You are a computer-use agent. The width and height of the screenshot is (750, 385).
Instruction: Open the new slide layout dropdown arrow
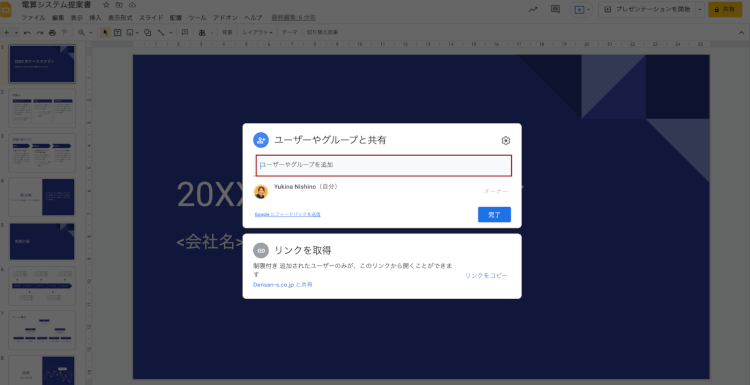[x=16, y=33]
